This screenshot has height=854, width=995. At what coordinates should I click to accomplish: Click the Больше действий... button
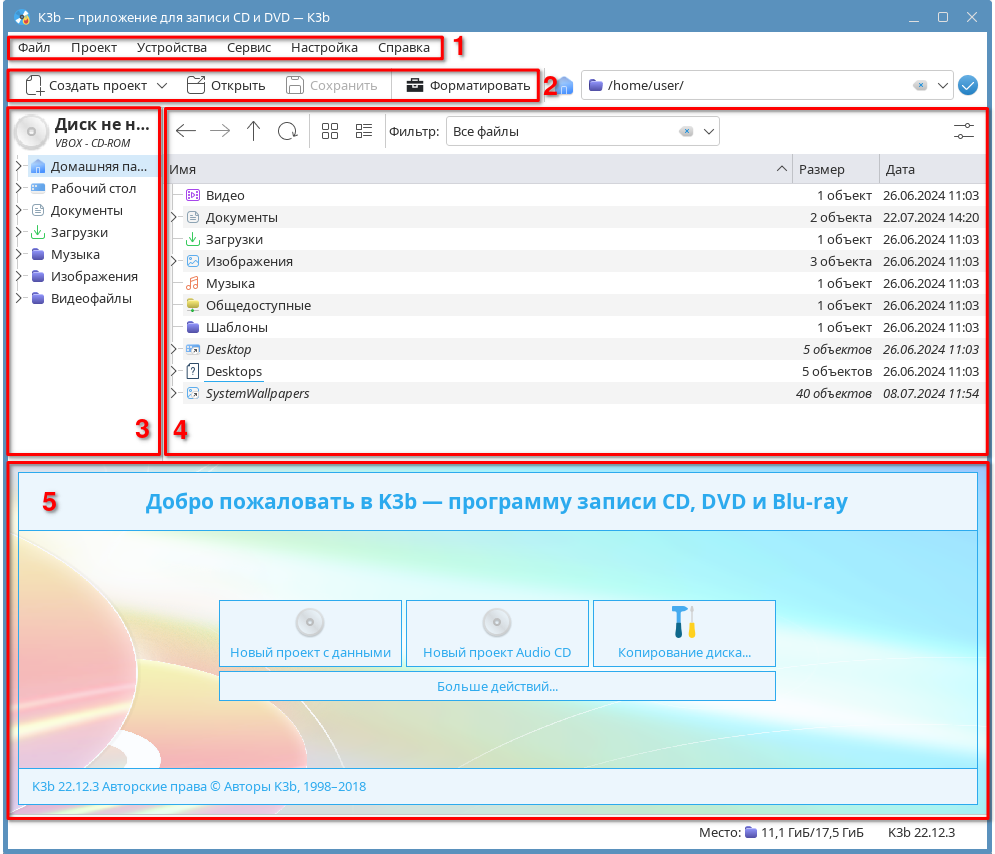click(x=497, y=687)
